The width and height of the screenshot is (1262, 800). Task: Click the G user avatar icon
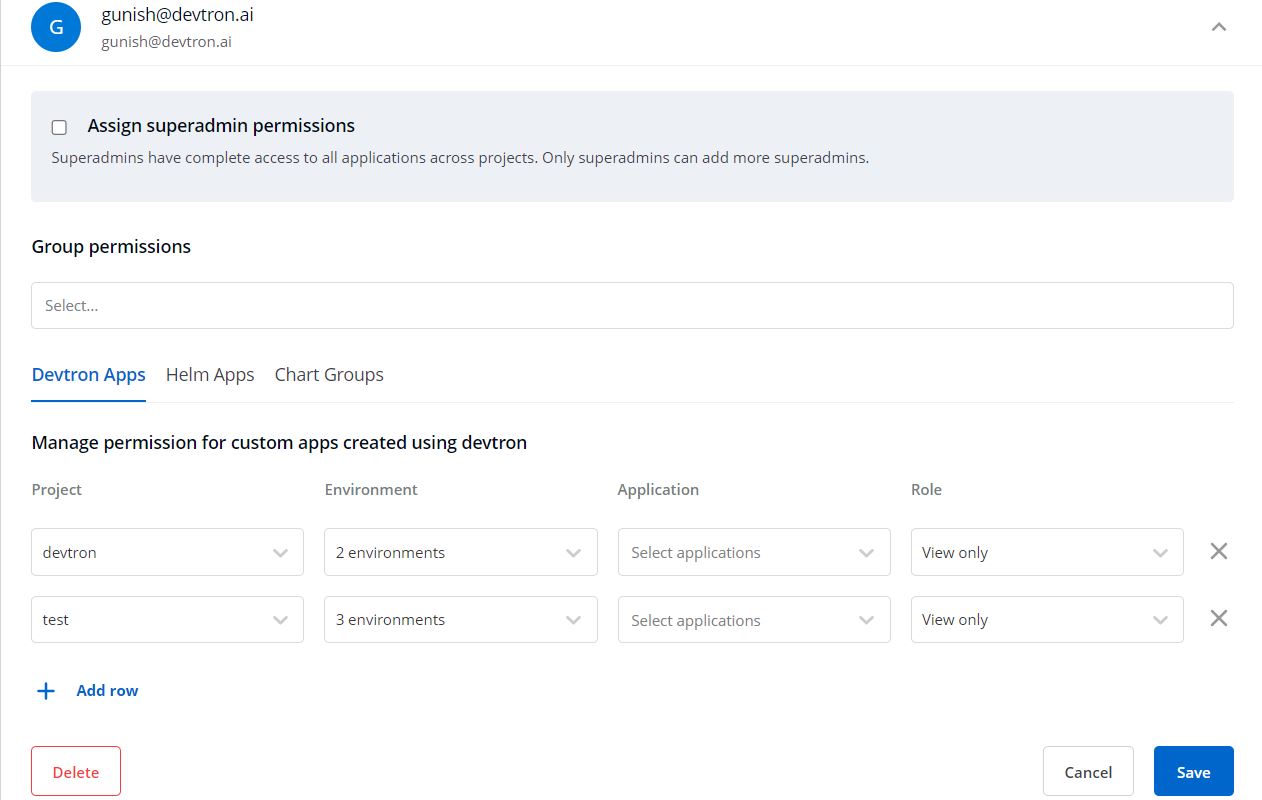56,27
